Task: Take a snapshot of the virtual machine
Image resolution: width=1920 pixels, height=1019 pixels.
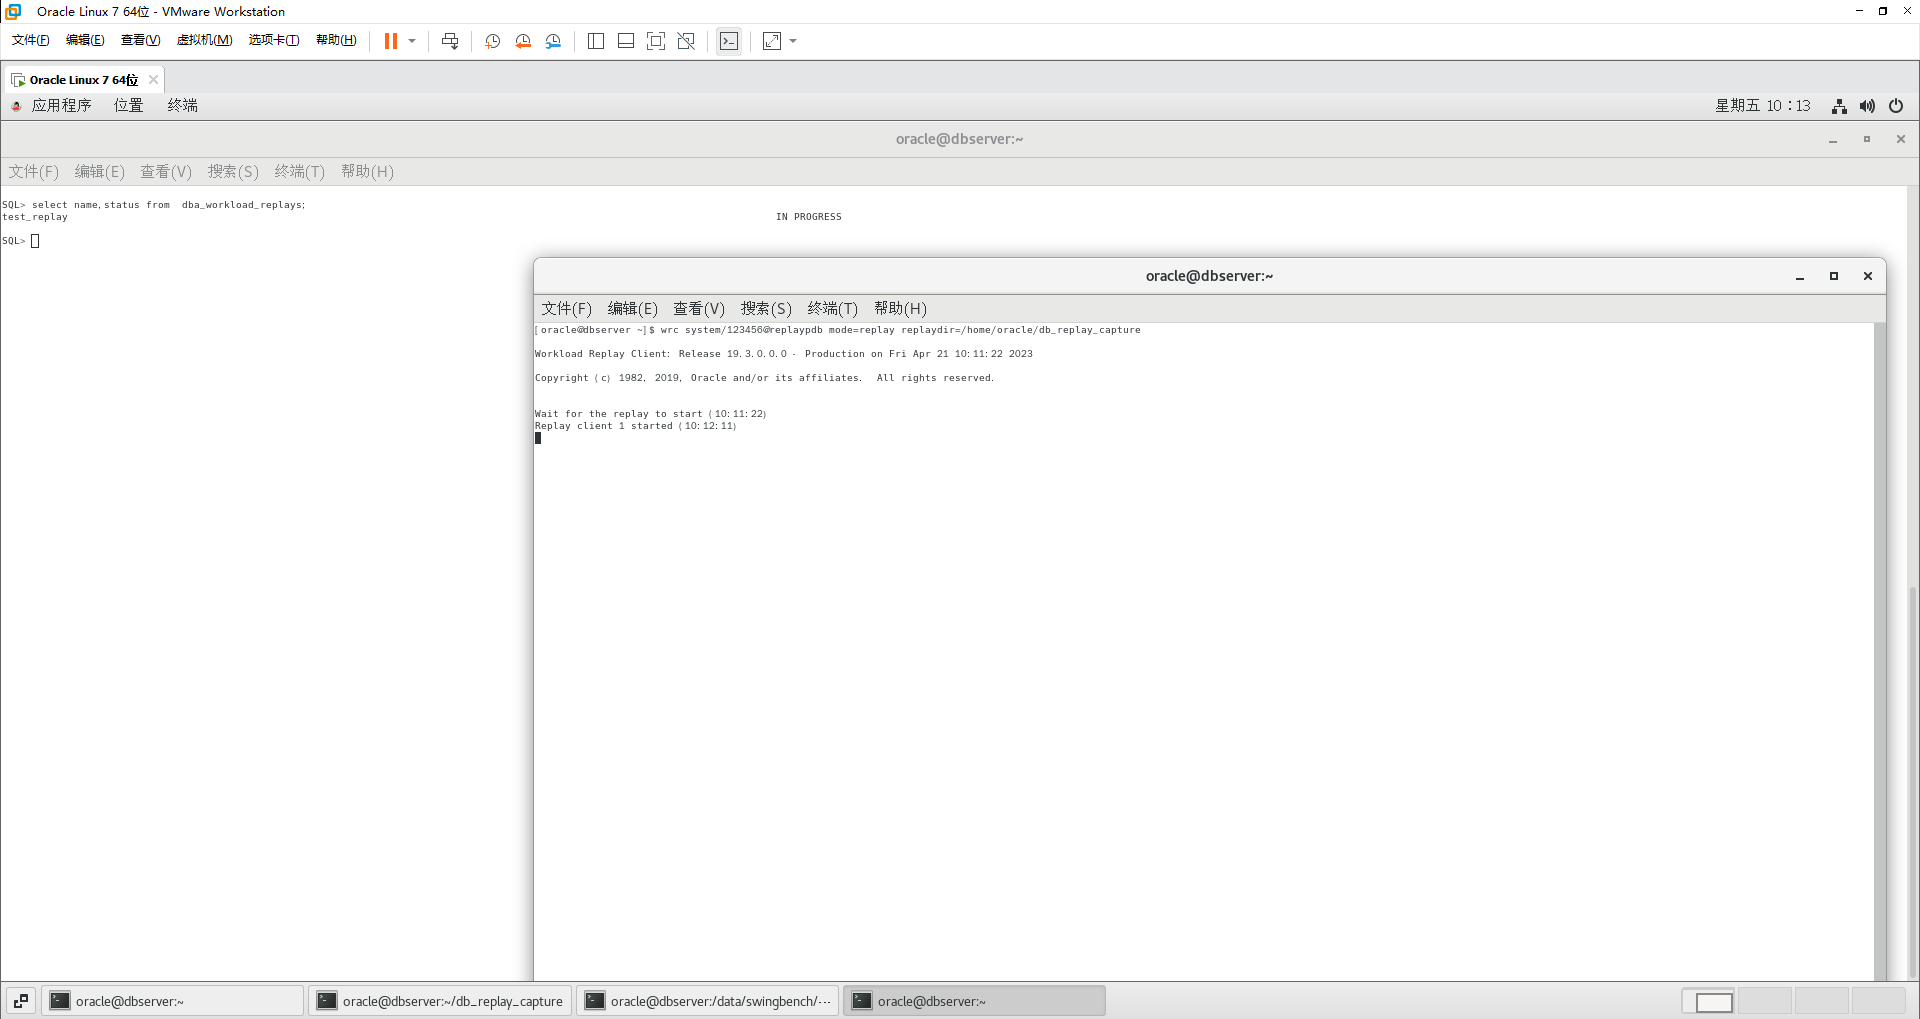Action: (x=493, y=41)
